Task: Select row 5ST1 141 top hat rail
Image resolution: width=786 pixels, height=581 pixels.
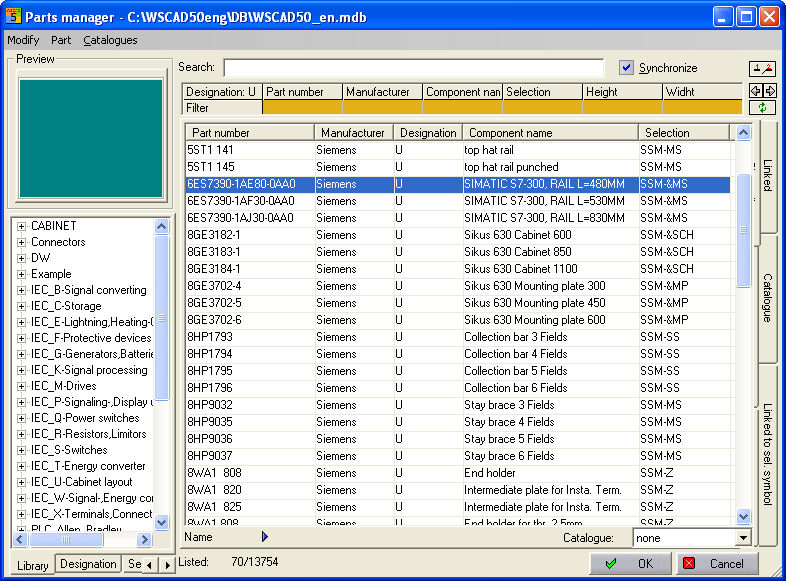Action: [x=458, y=150]
